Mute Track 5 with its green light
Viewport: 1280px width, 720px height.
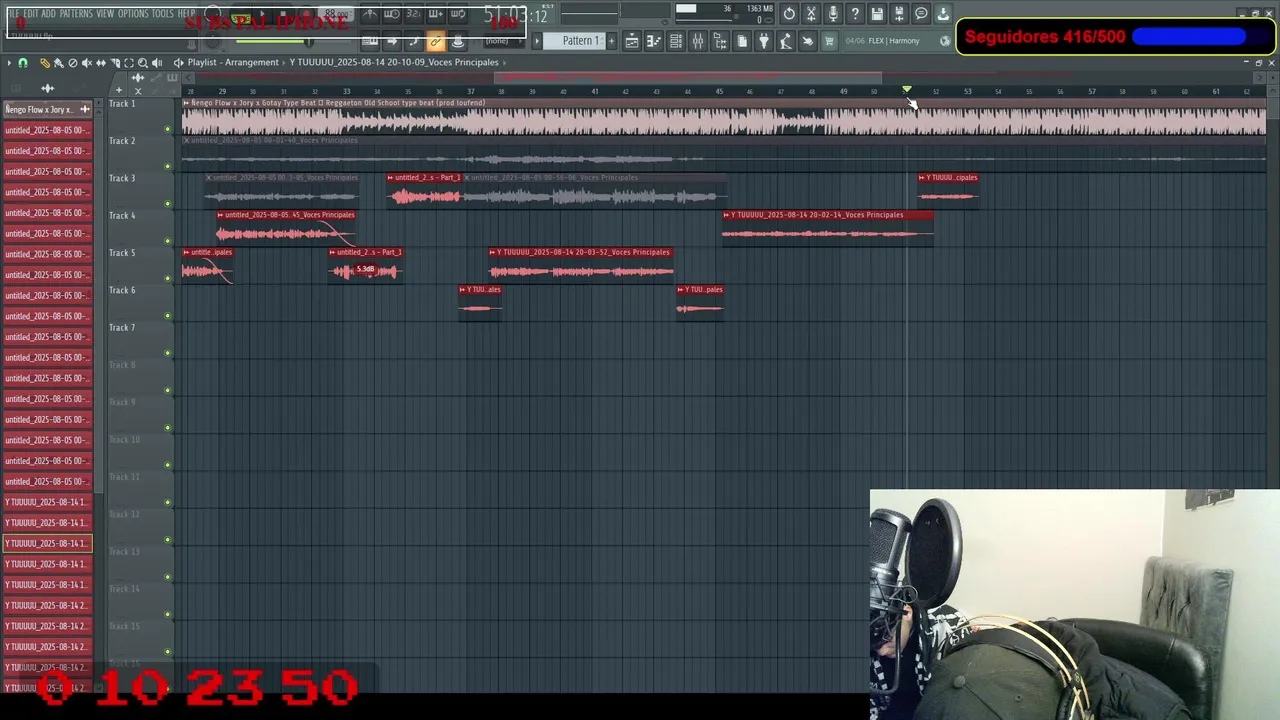167,278
